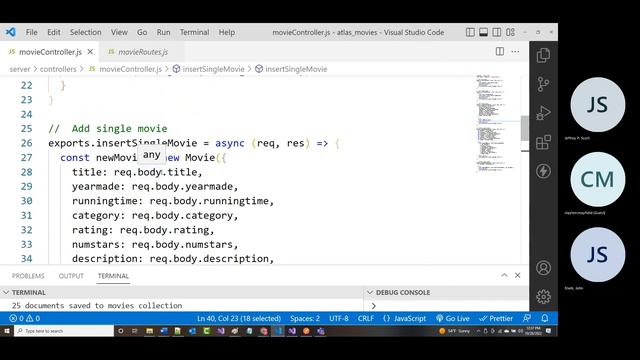Image resolution: width=640 pixels, height=360 pixels.
Task: Click Go Live in status bar
Action: point(453,318)
